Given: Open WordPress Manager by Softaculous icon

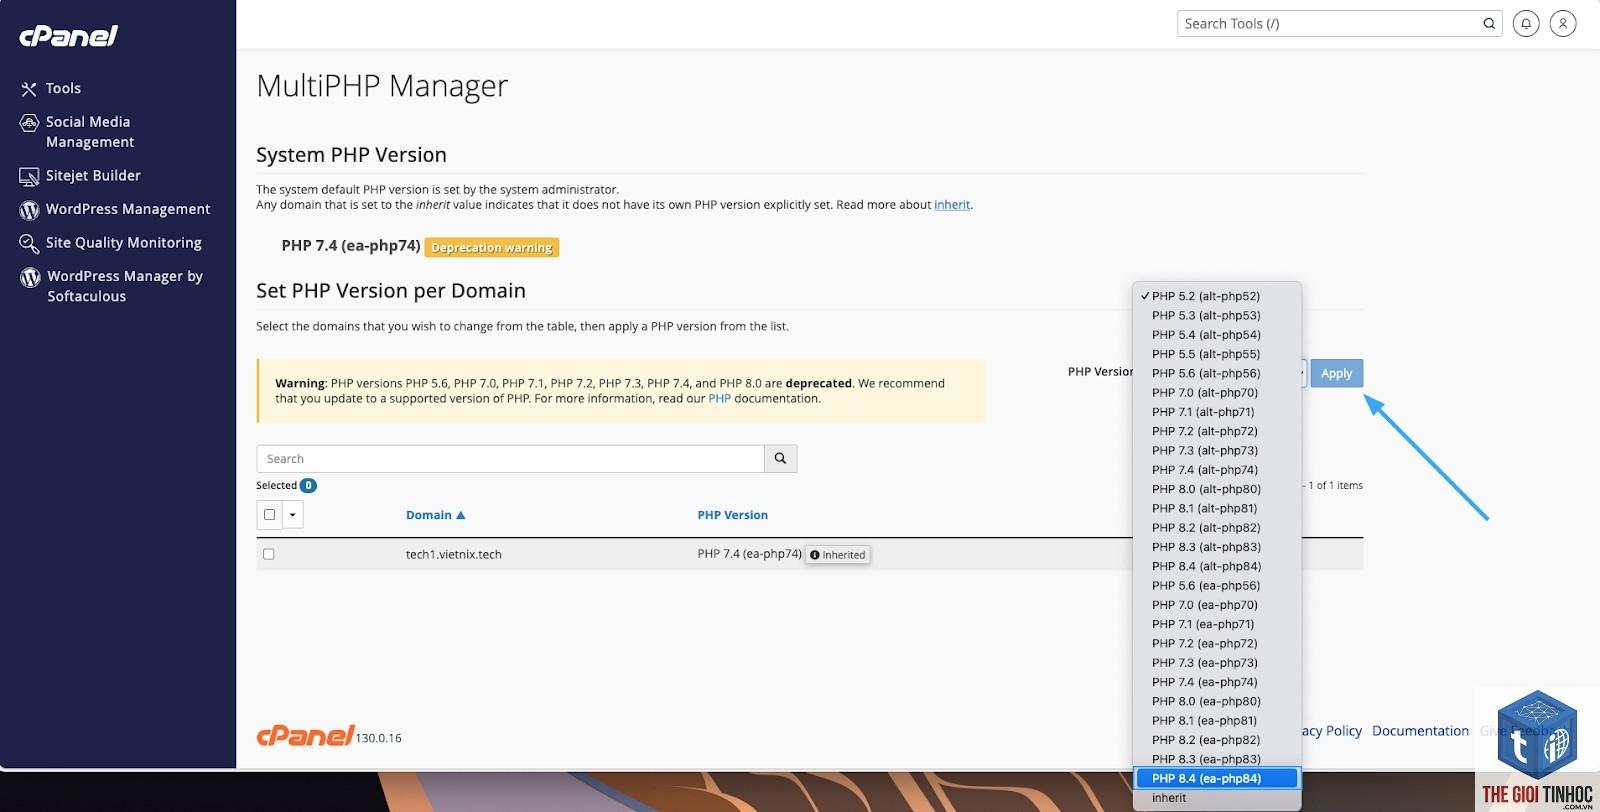Looking at the screenshot, I should click(30, 277).
